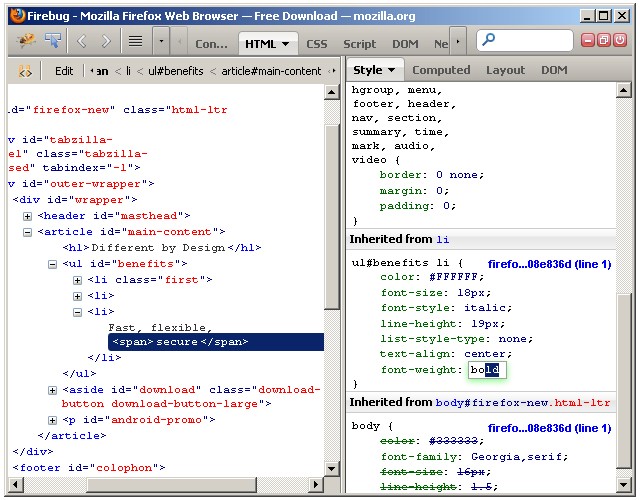Click the Firefox logo in title bar
The image size is (640, 500).
pos(18,16)
